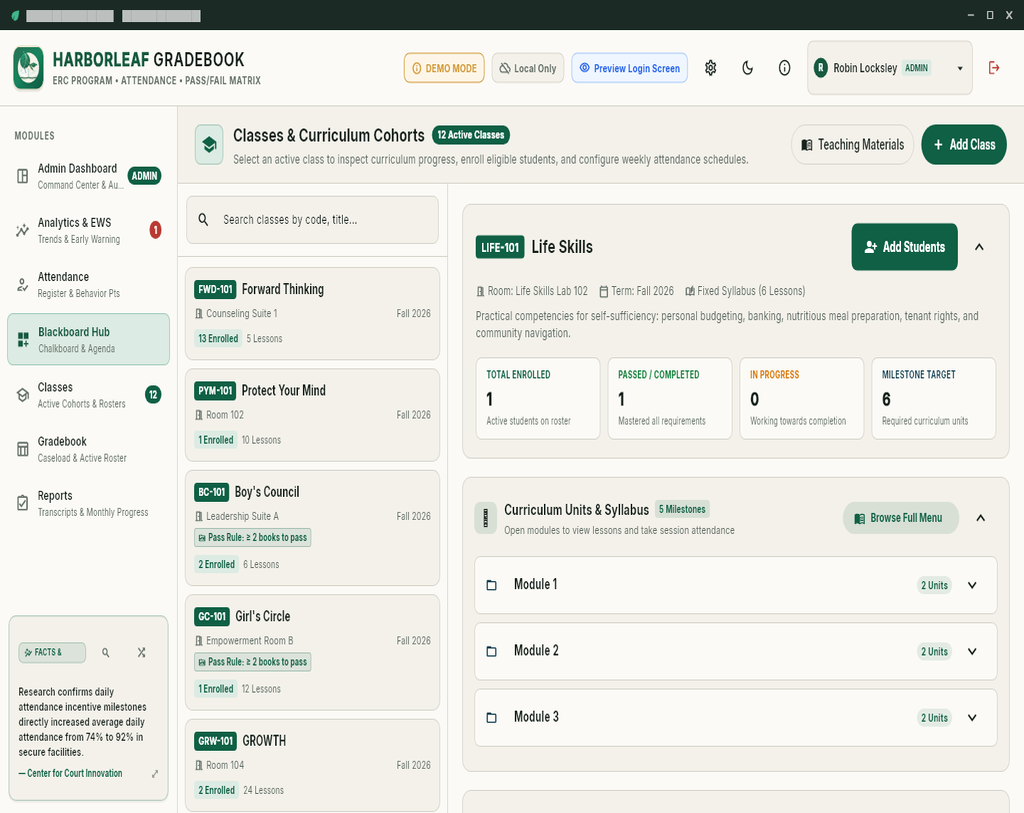
Task: Click the "12 Active Classes" badge
Action: coord(471,135)
